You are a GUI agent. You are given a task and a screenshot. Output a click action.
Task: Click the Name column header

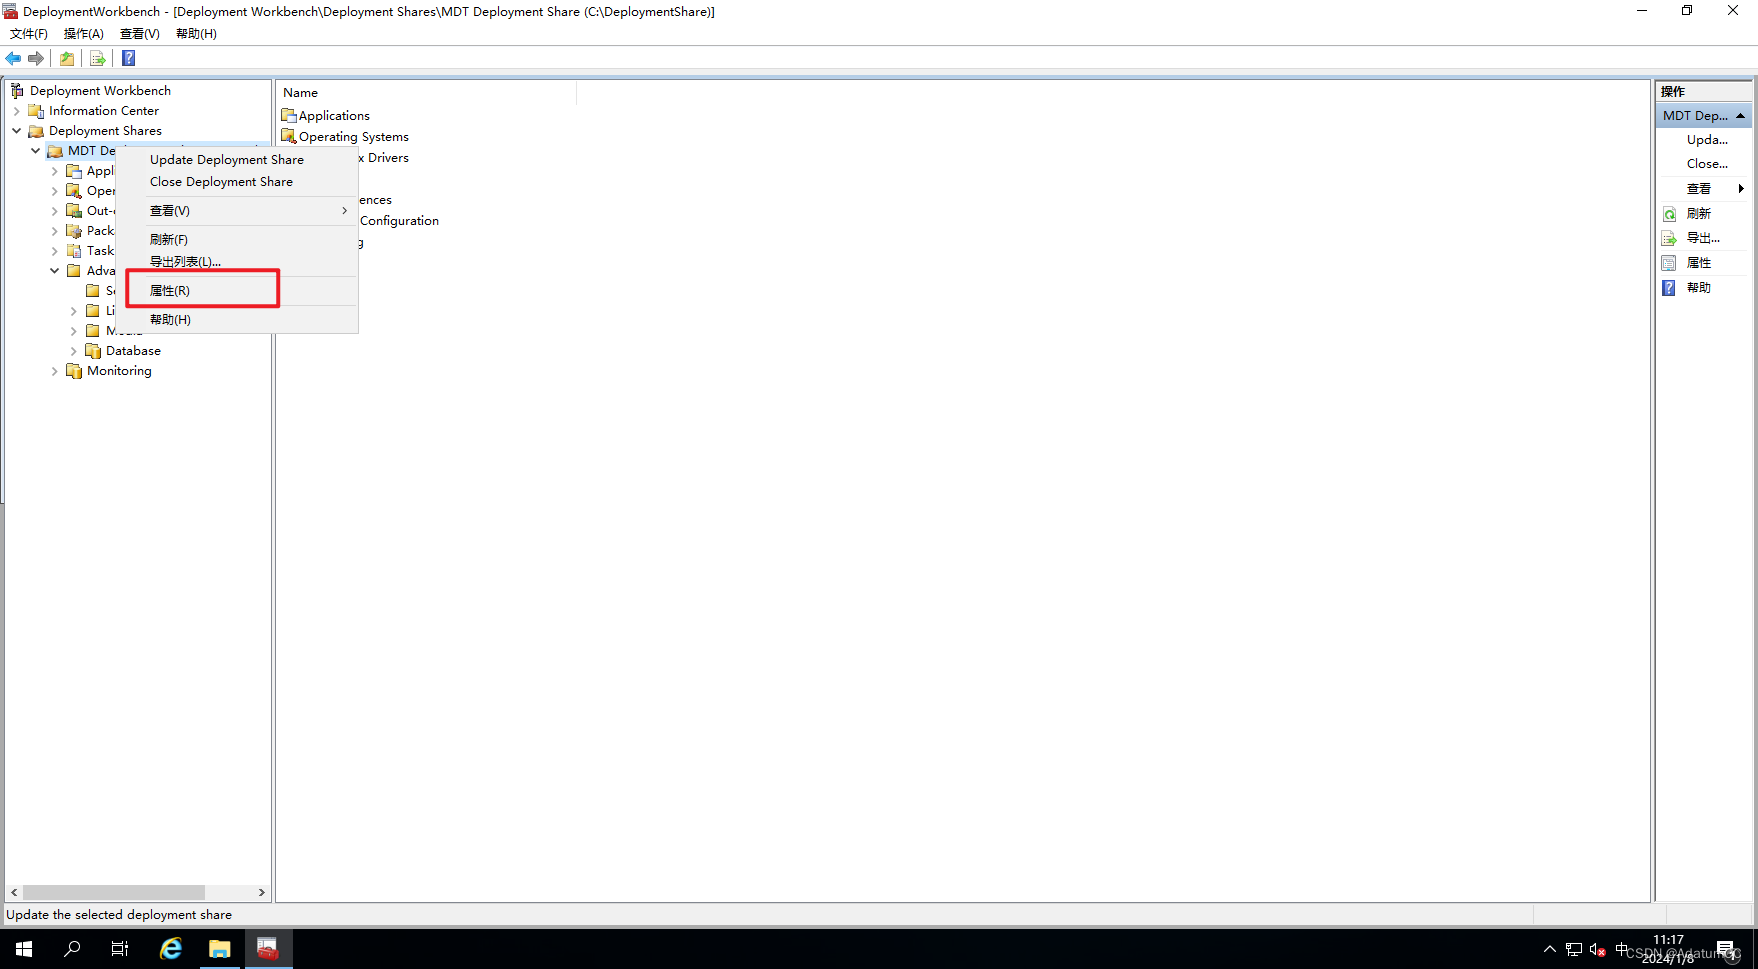[x=427, y=93]
